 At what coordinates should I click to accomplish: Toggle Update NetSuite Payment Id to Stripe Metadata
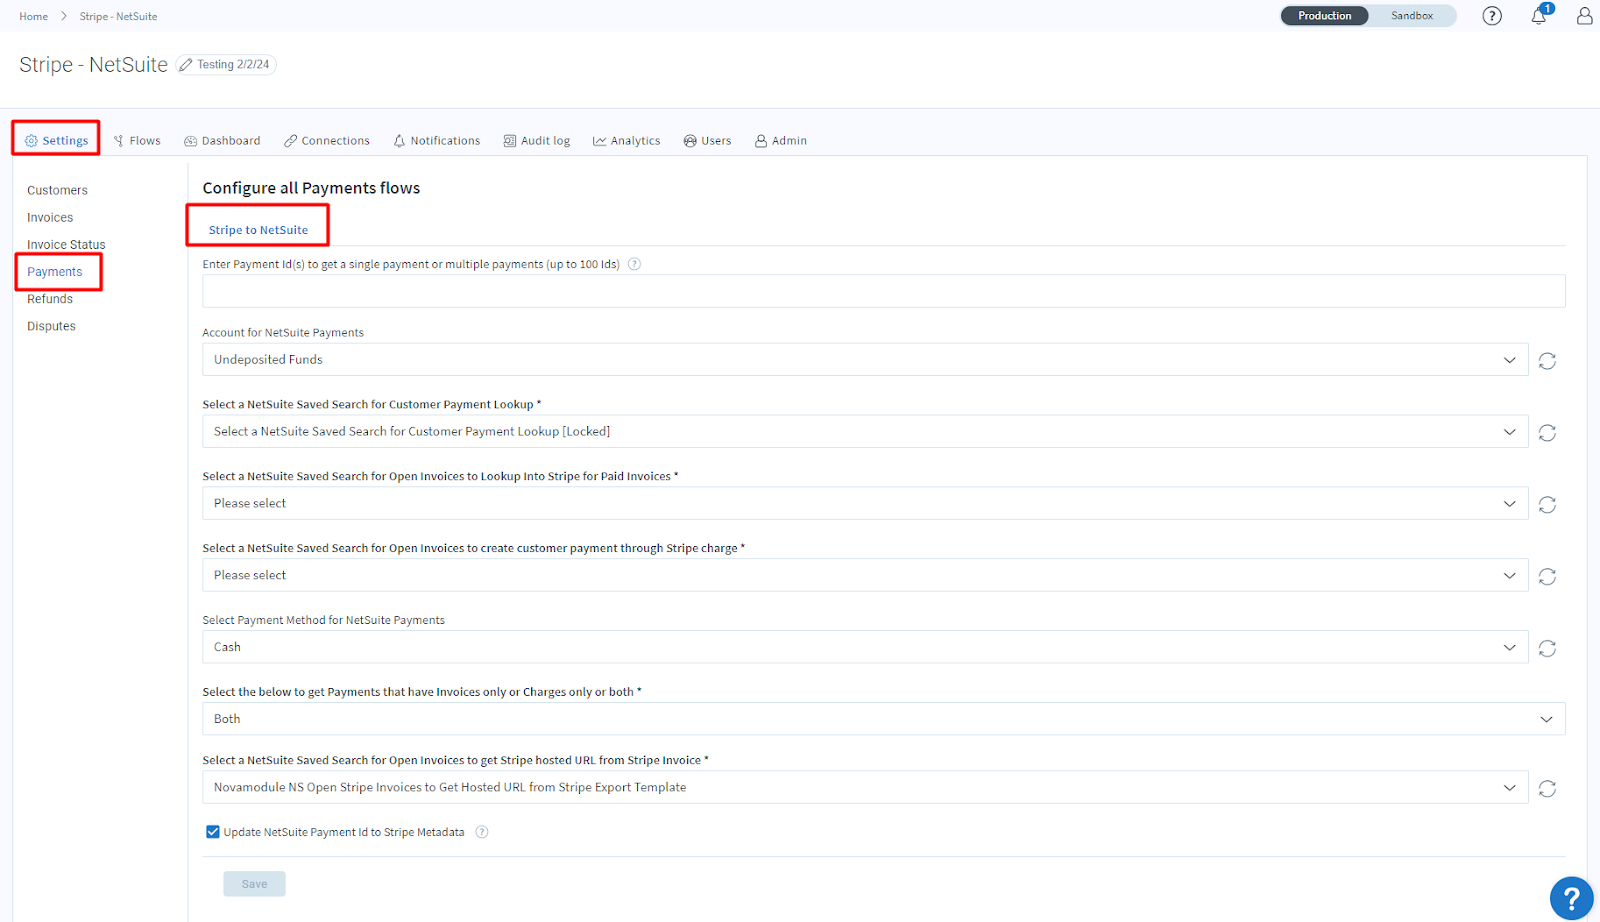pos(213,832)
